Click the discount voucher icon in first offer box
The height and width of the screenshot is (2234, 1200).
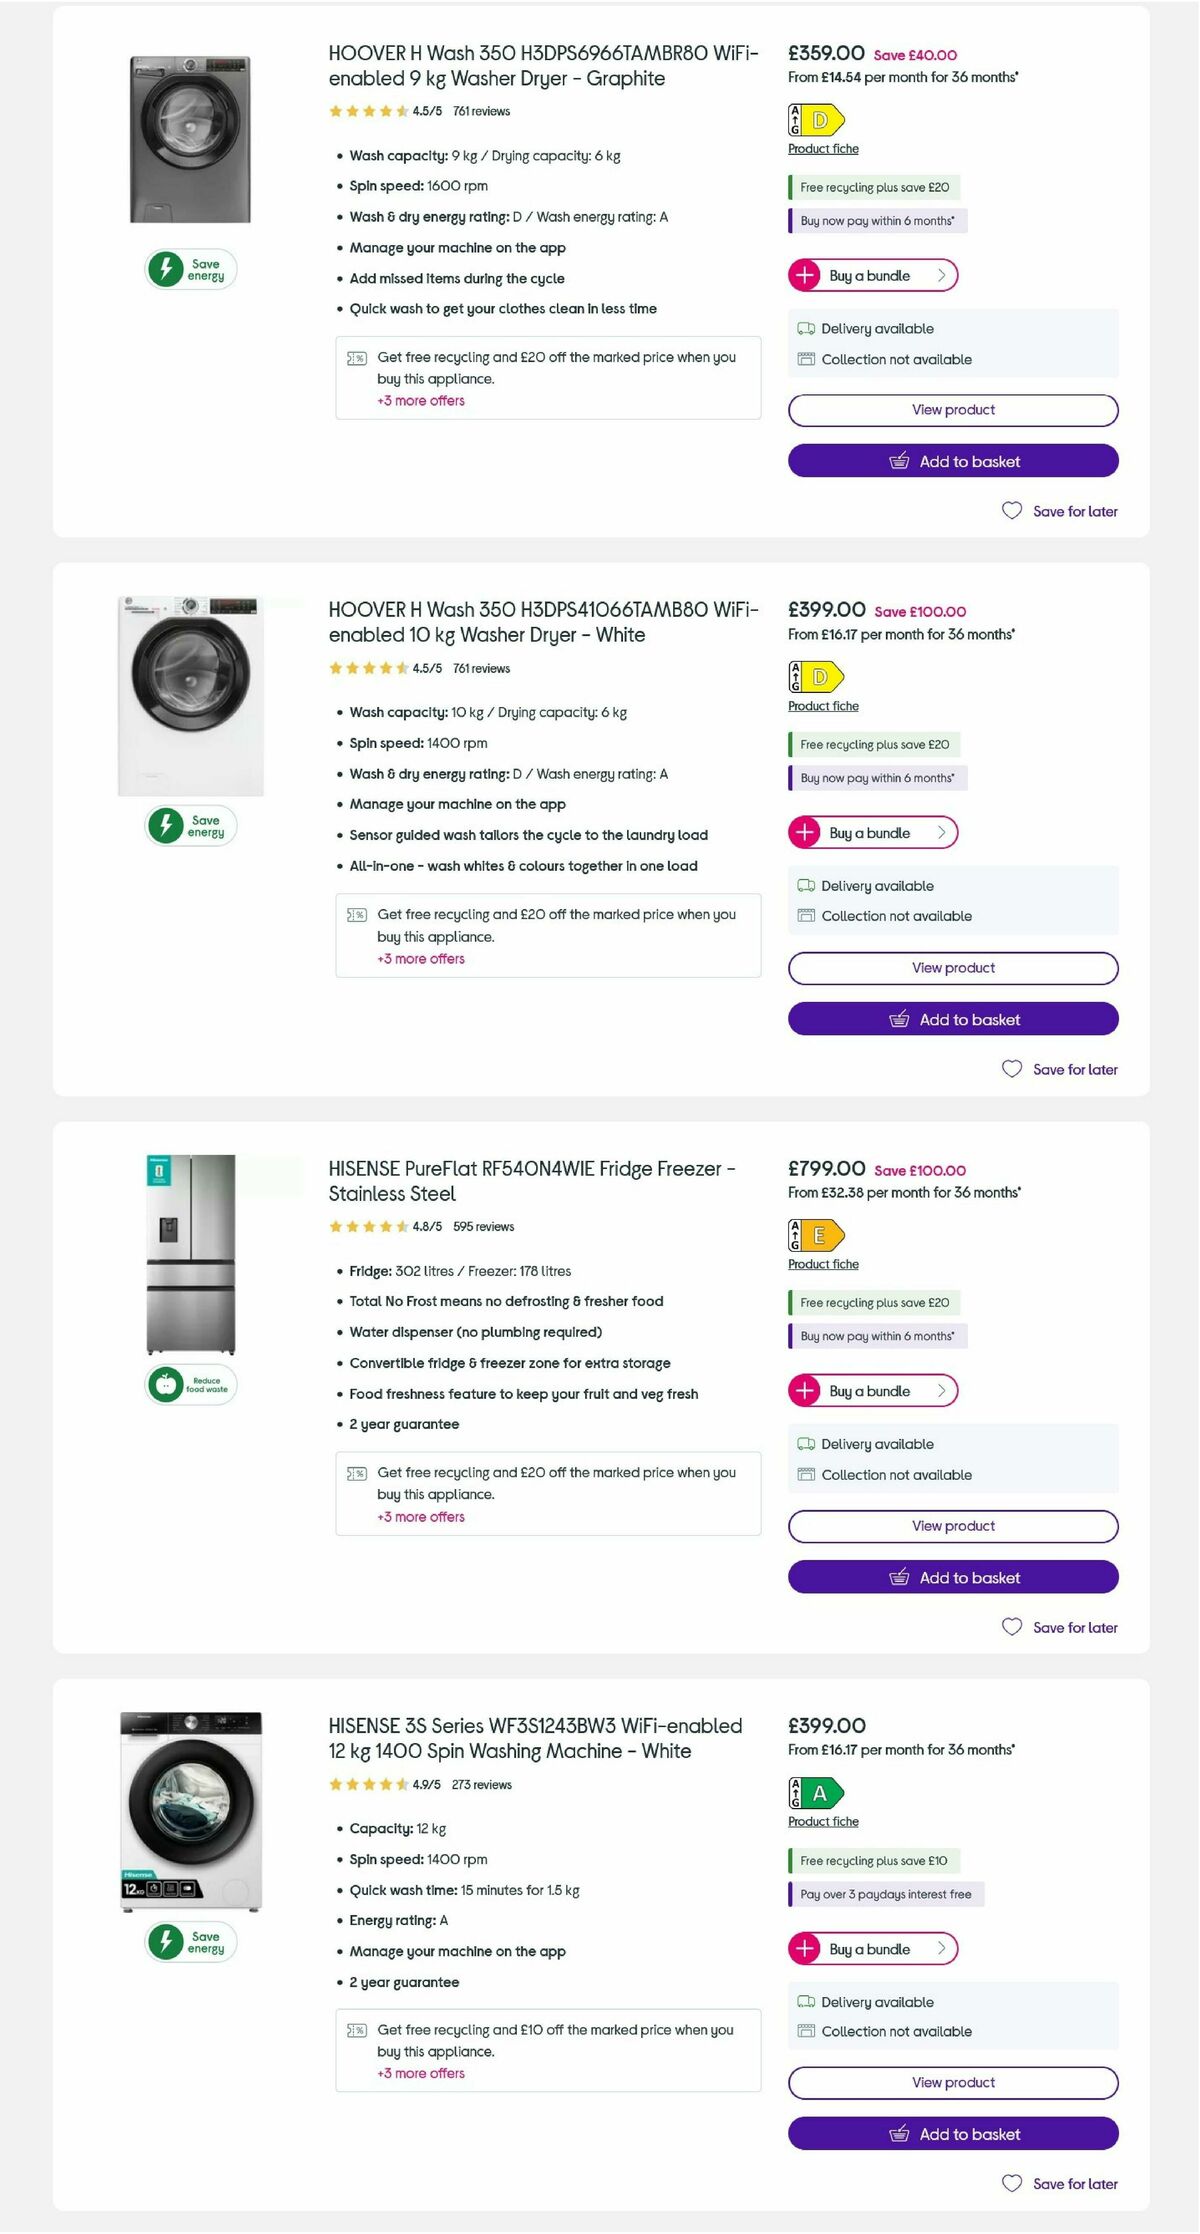click(x=356, y=357)
